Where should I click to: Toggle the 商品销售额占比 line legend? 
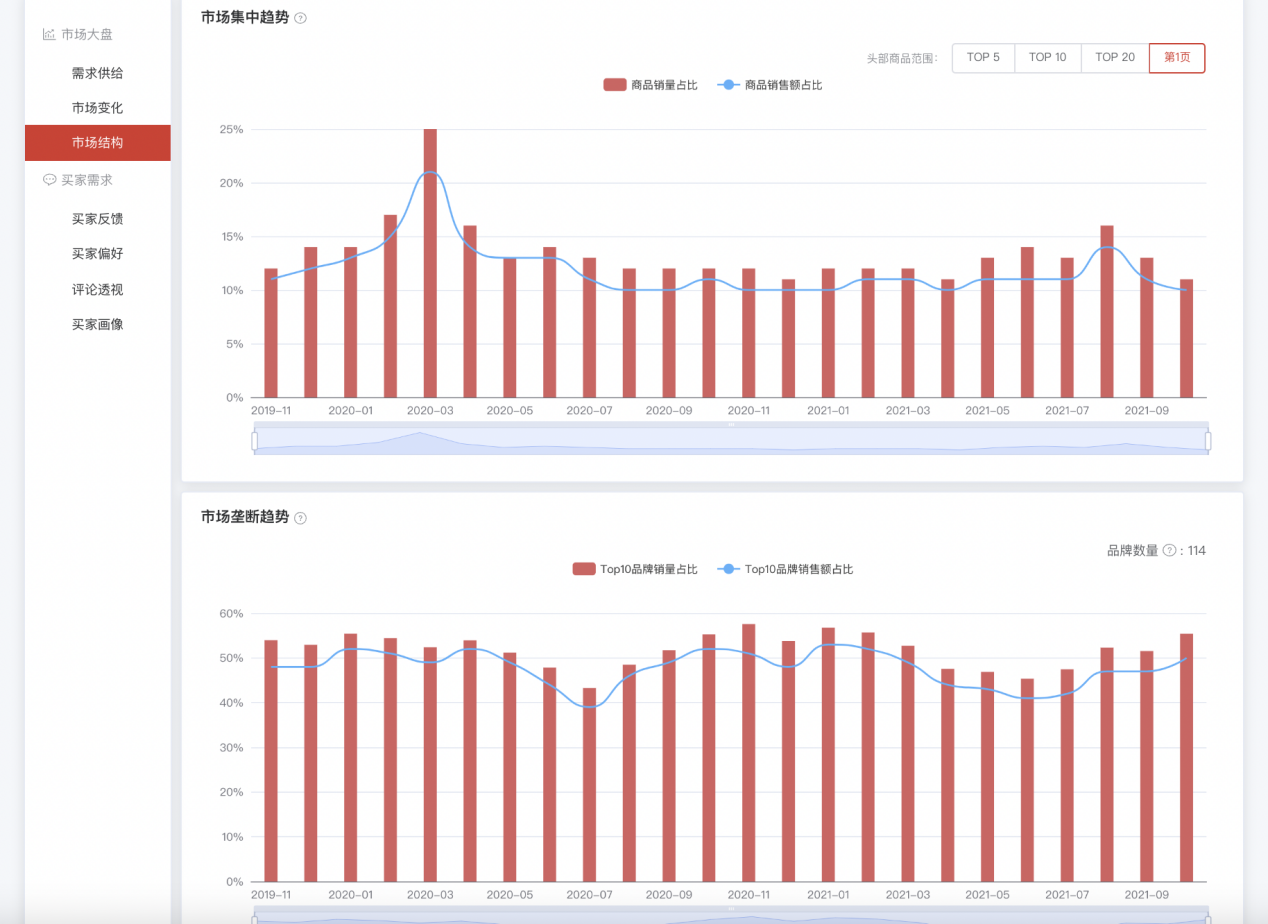pyautogui.click(x=770, y=85)
